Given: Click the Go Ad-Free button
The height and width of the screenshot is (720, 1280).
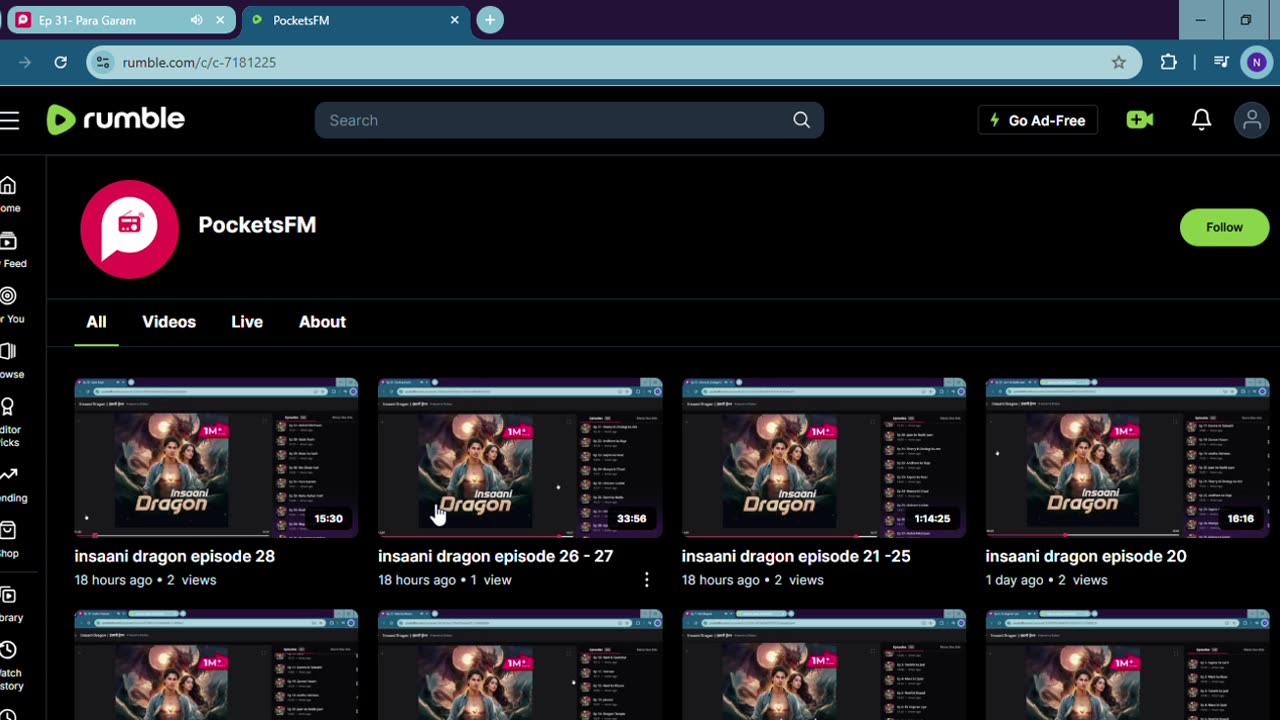Looking at the screenshot, I should (x=1038, y=120).
